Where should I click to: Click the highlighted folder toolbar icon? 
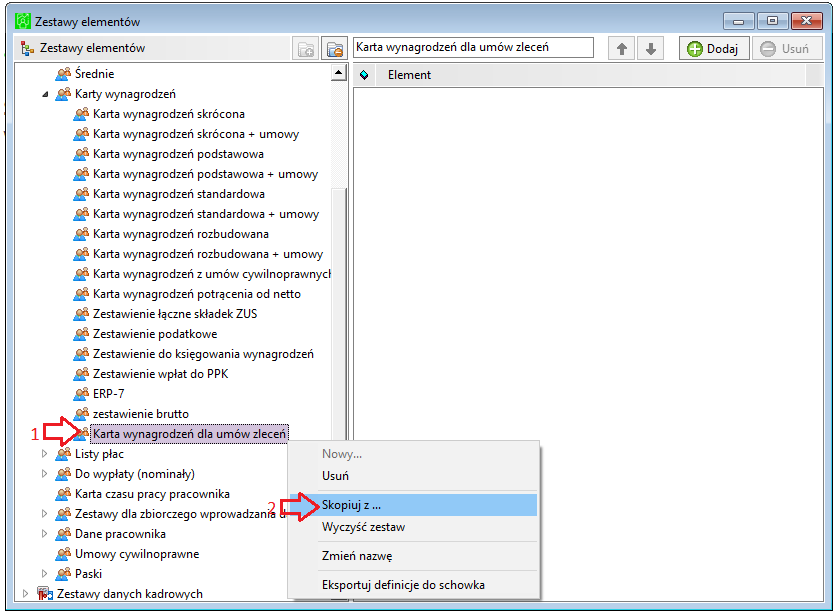point(335,49)
